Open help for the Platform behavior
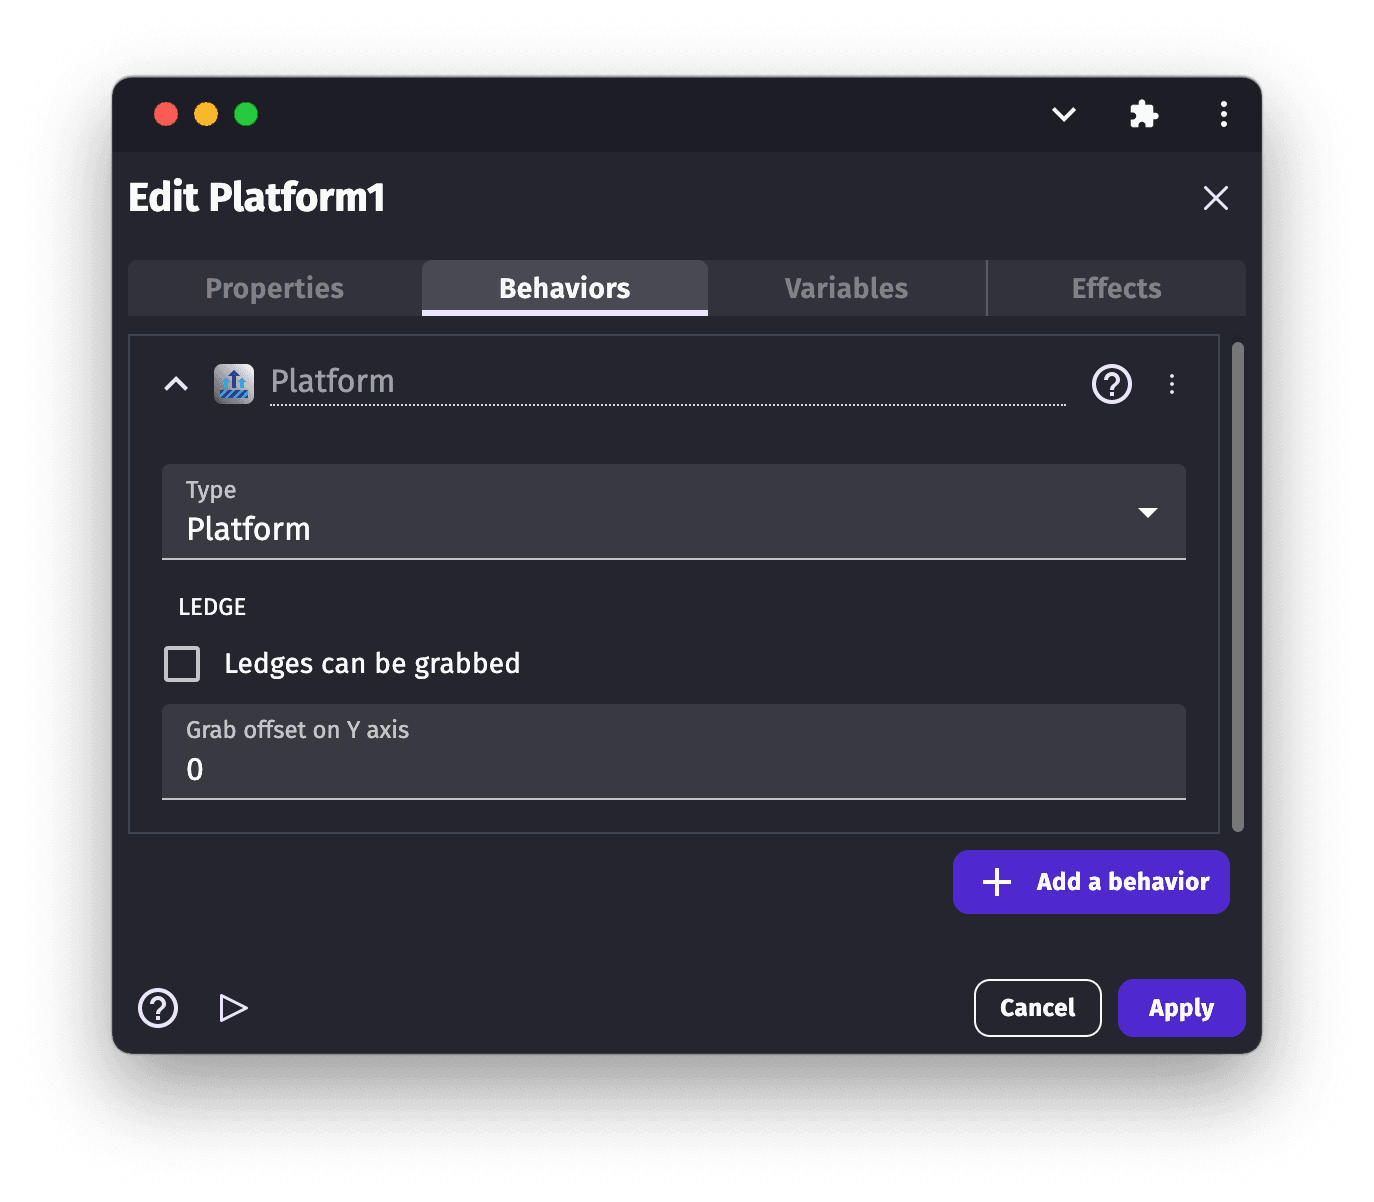Viewport: 1374px width, 1202px height. (1111, 384)
